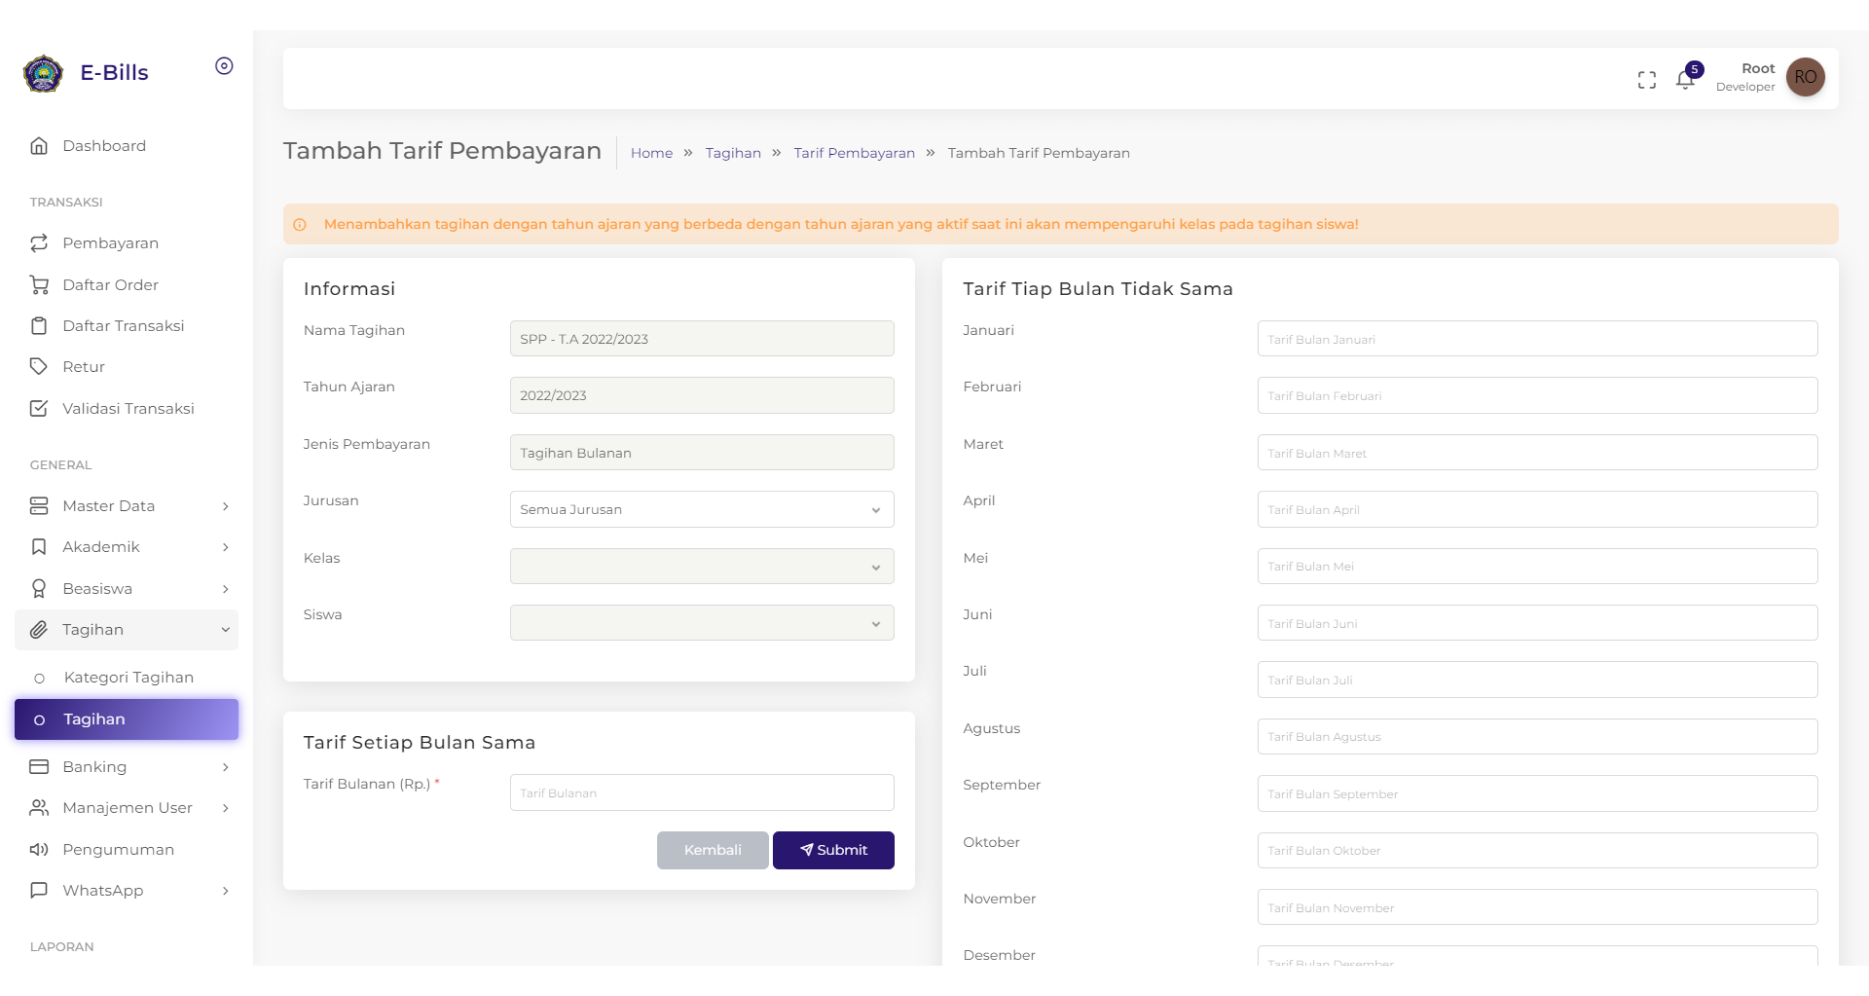The image size is (1869, 996).
Task: Toggle the sidebar pin circle icon
Action: coord(224,66)
